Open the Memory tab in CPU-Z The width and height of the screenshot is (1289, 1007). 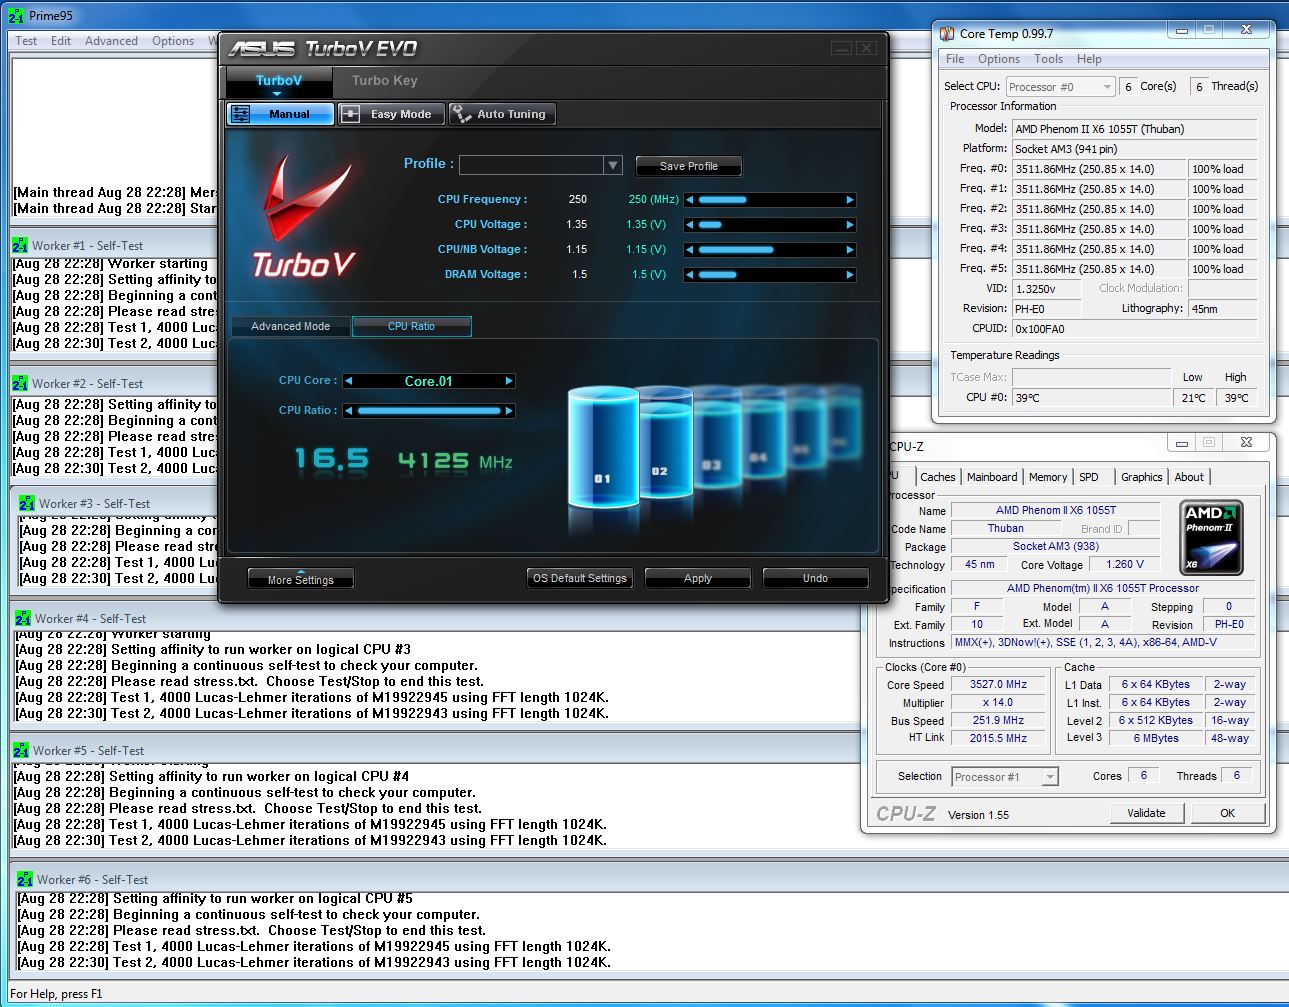[x=1048, y=477]
